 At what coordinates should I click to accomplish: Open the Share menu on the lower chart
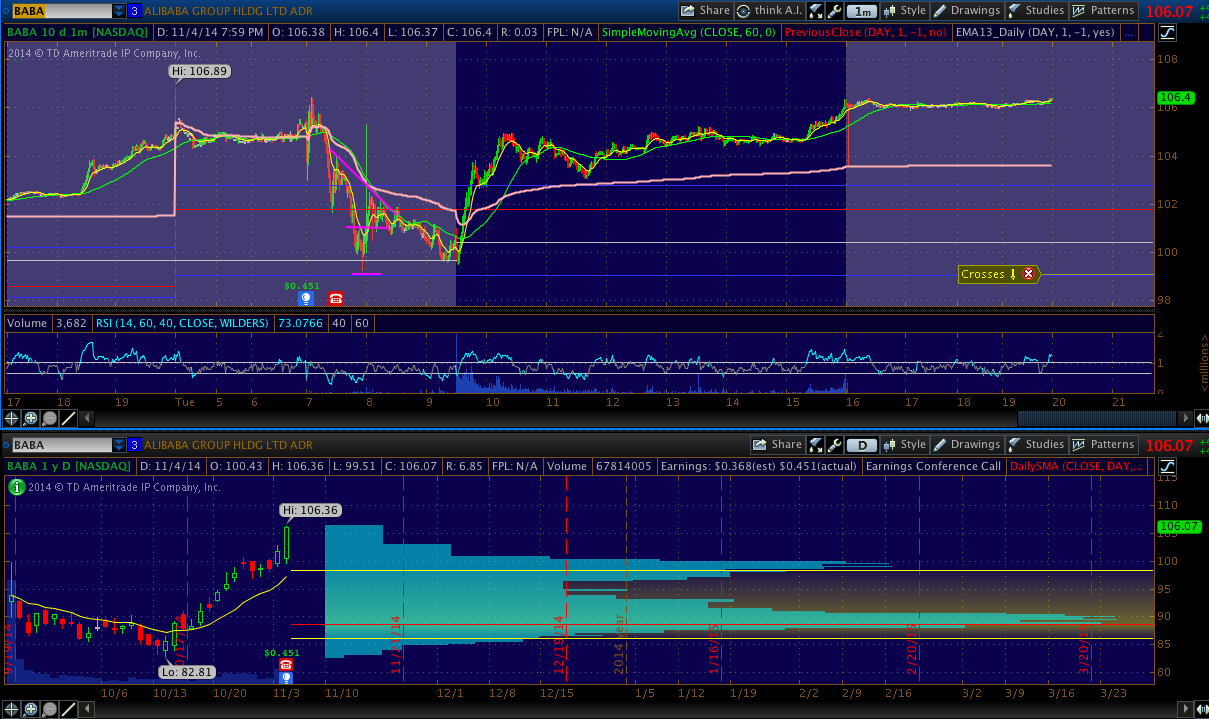coord(777,445)
